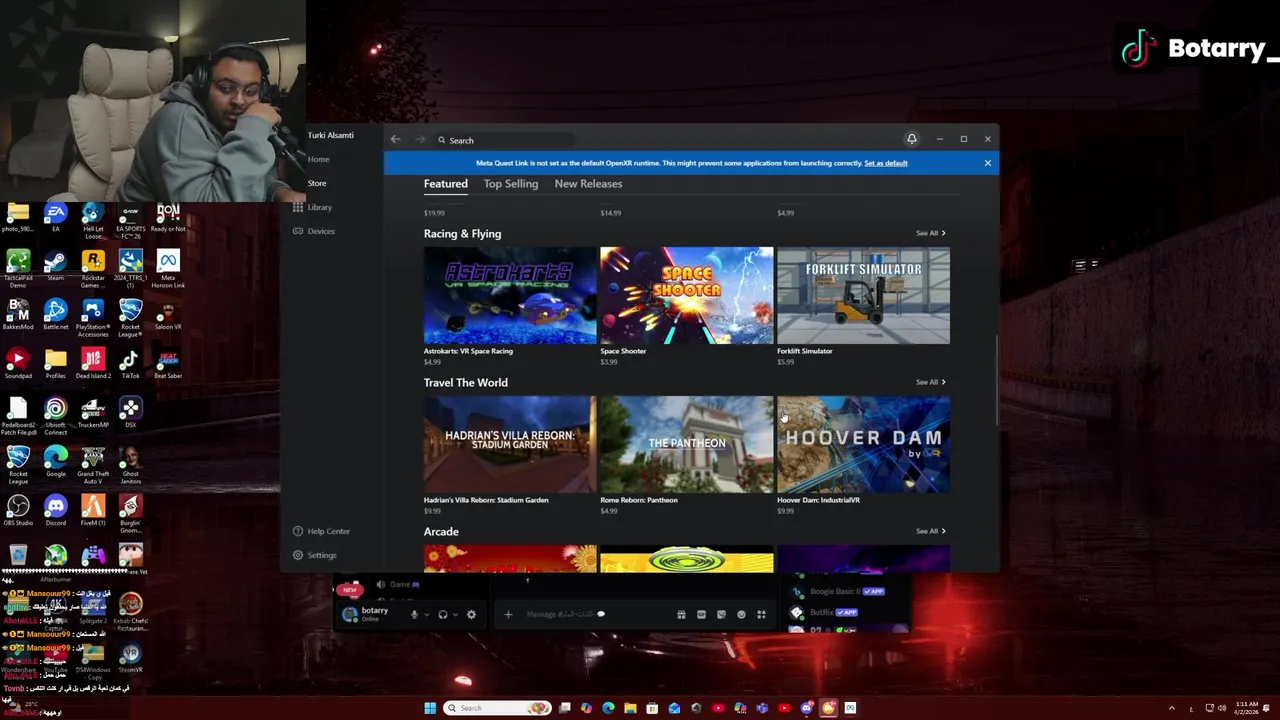The height and width of the screenshot is (720, 1280).
Task: Expand Discord headphones output options chevron
Action: pyautogui.click(x=456, y=615)
